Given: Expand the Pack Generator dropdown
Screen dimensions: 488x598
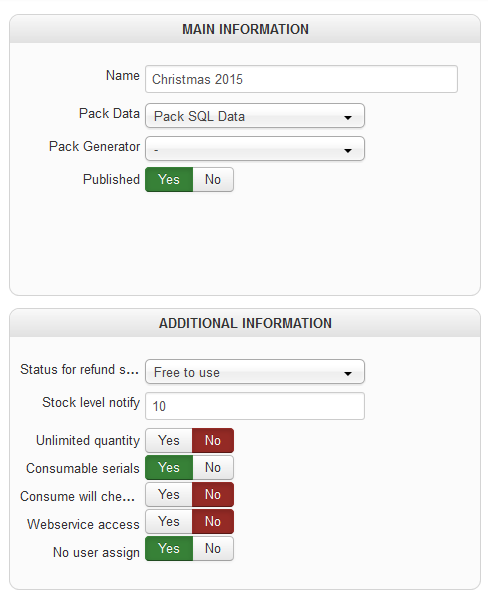Looking at the screenshot, I should click(x=255, y=149).
